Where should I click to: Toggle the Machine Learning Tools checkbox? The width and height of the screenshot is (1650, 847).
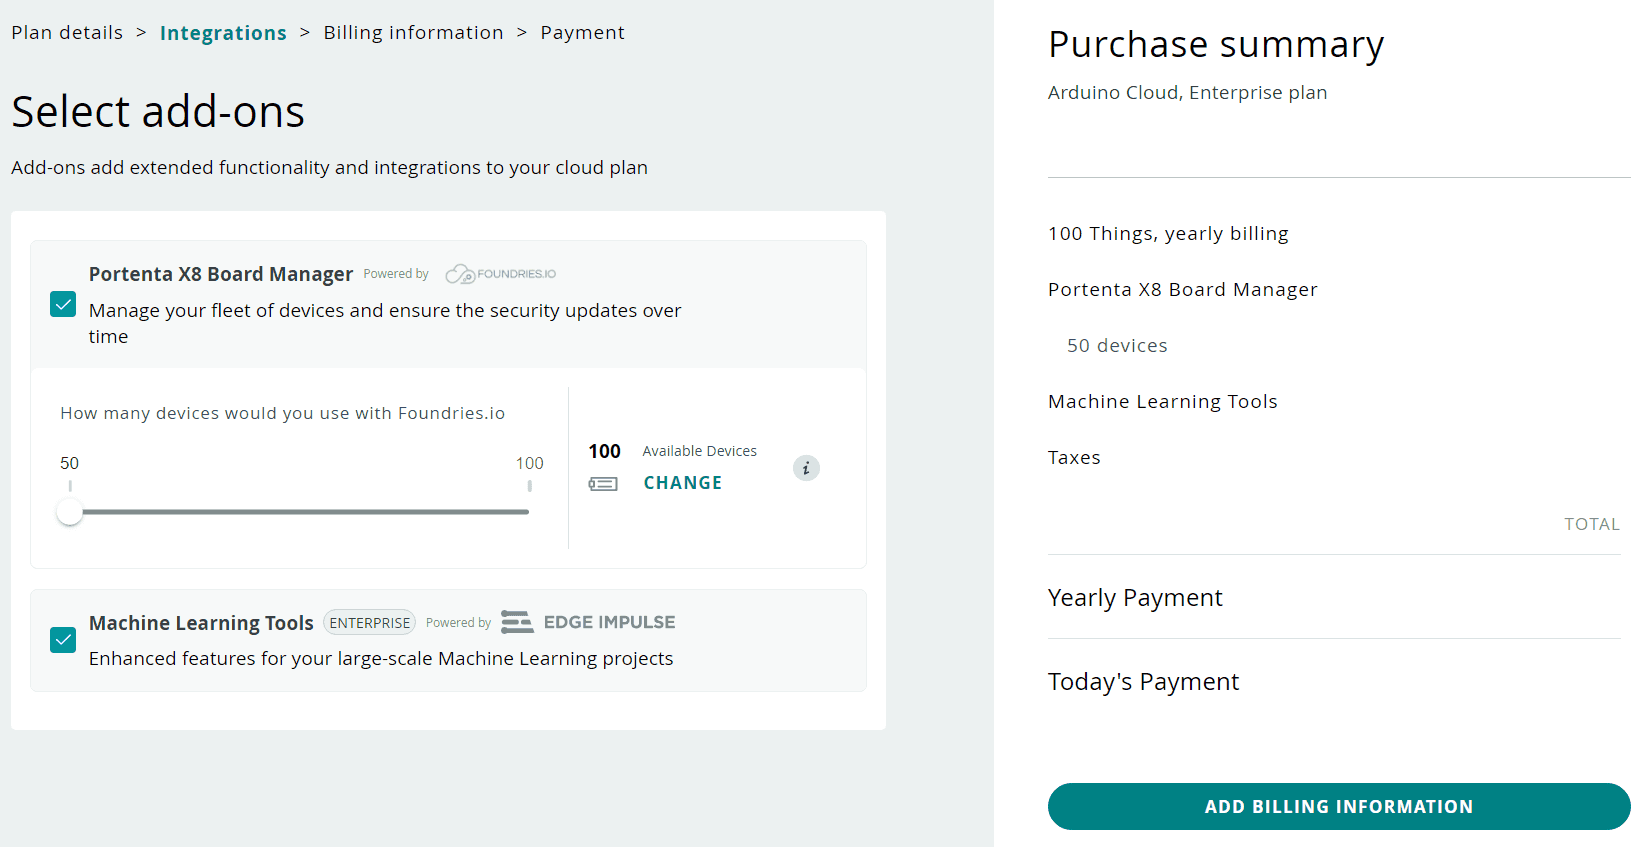pyautogui.click(x=63, y=640)
